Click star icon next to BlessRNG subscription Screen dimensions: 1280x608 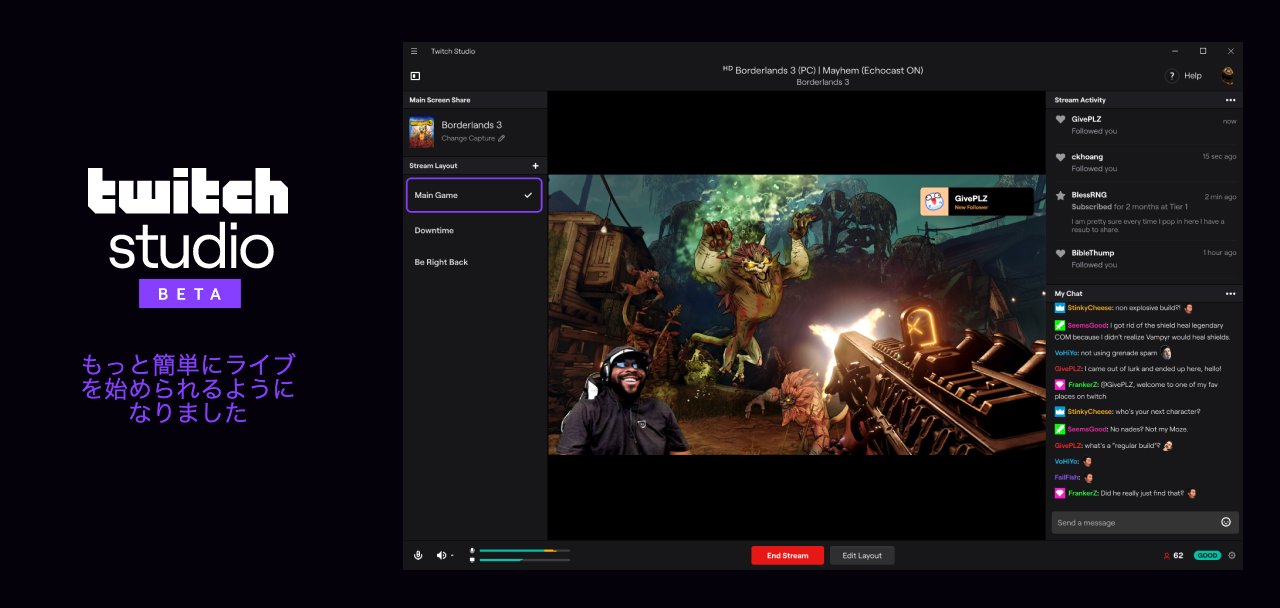pos(1060,196)
